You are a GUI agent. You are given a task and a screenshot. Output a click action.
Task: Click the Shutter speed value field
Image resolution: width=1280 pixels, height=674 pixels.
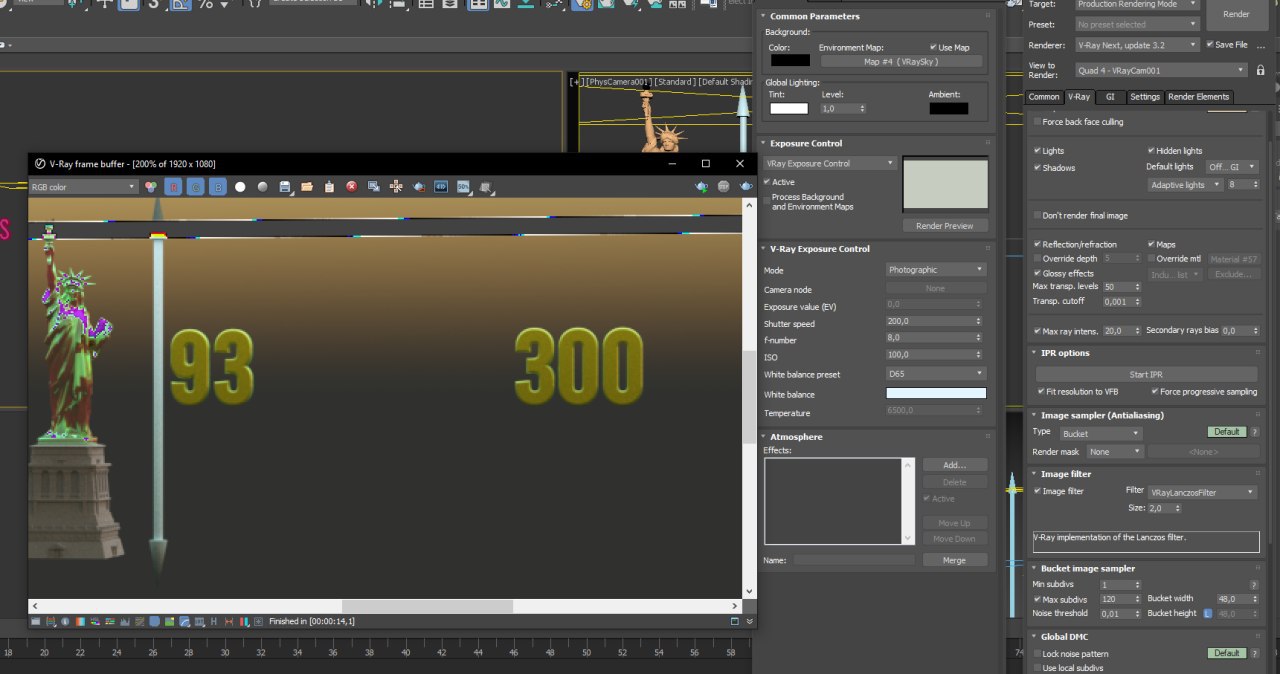click(929, 322)
